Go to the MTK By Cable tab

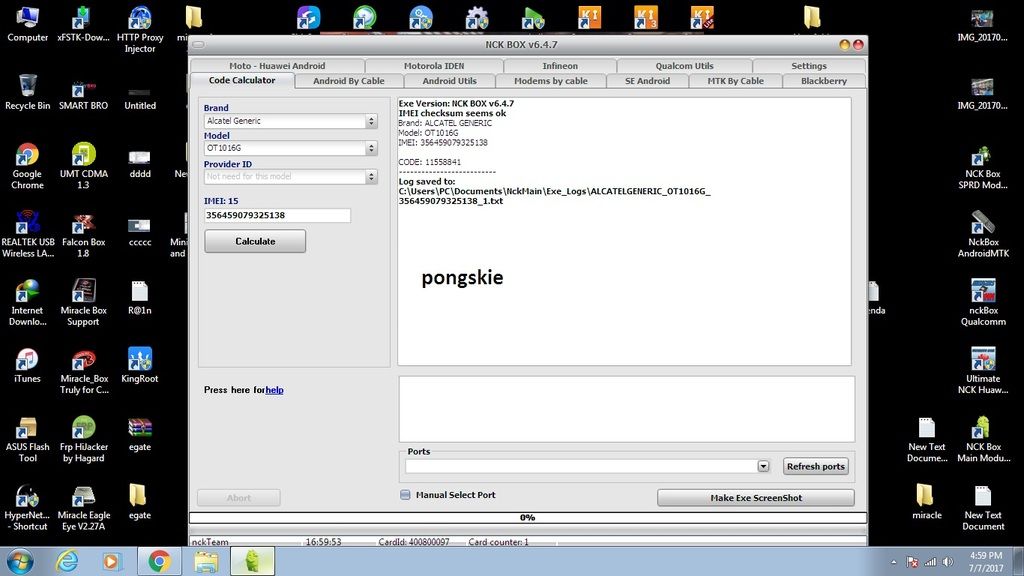[x=735, y=81]
